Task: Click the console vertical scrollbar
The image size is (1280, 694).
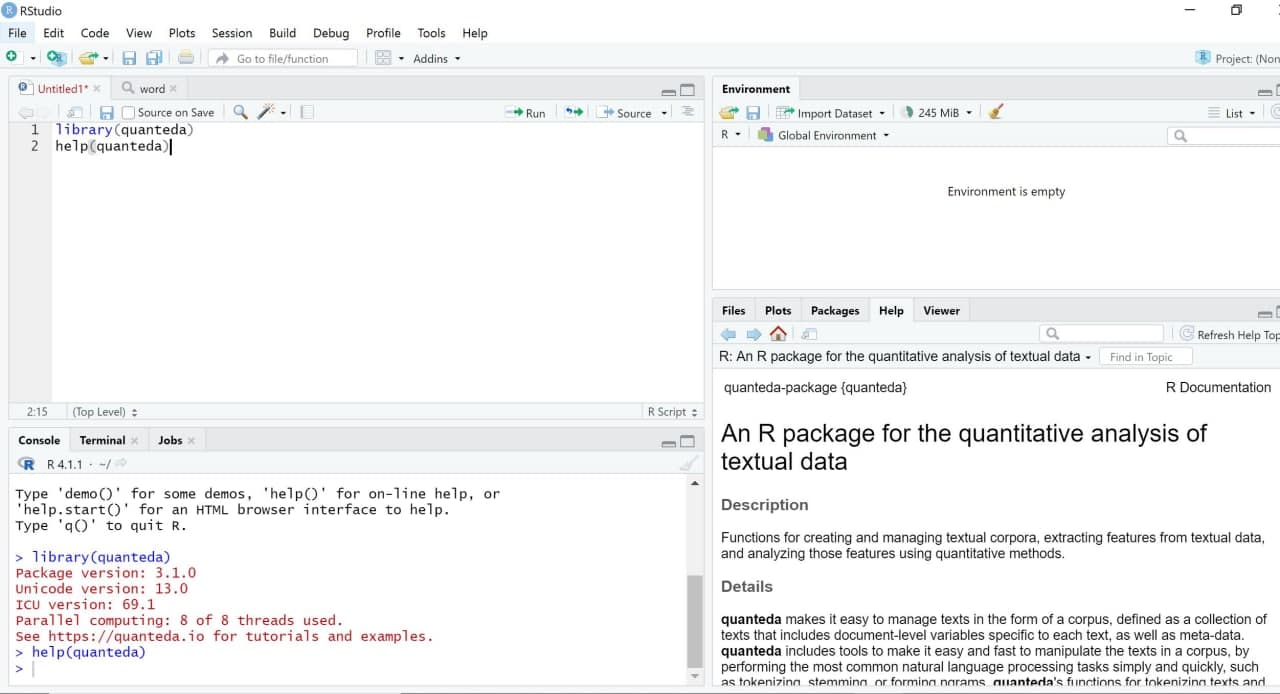Action: click(x=695, y=620)
